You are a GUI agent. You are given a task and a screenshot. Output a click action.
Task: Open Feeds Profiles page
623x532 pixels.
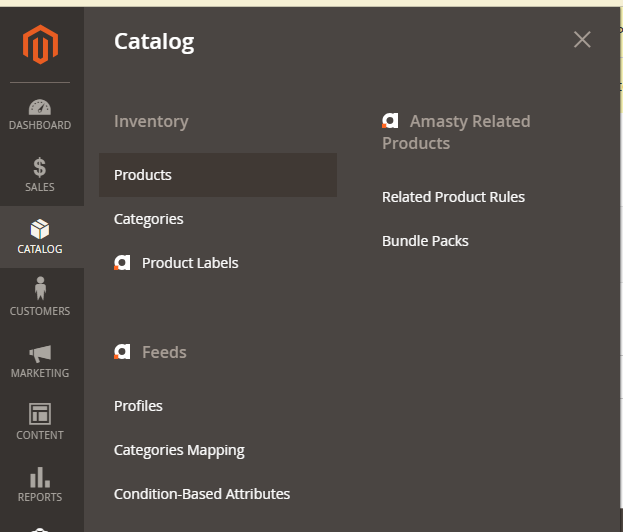click(x=138, y=406)
